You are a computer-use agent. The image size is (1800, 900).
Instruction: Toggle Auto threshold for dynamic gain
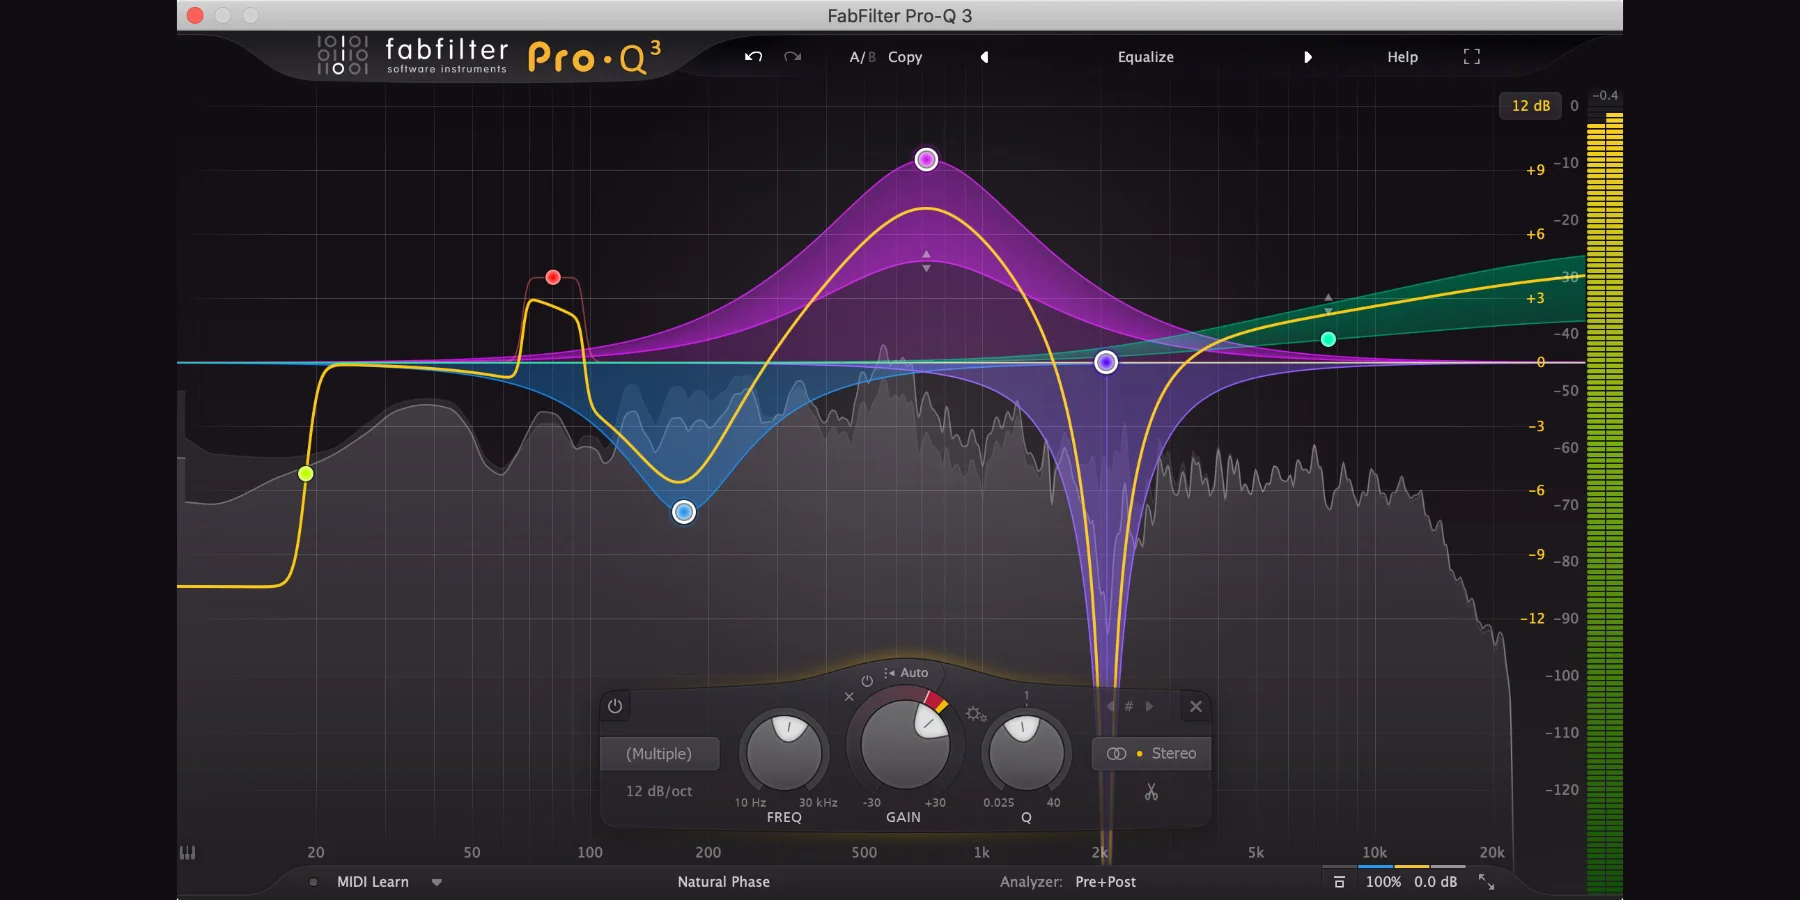(906, 673)
